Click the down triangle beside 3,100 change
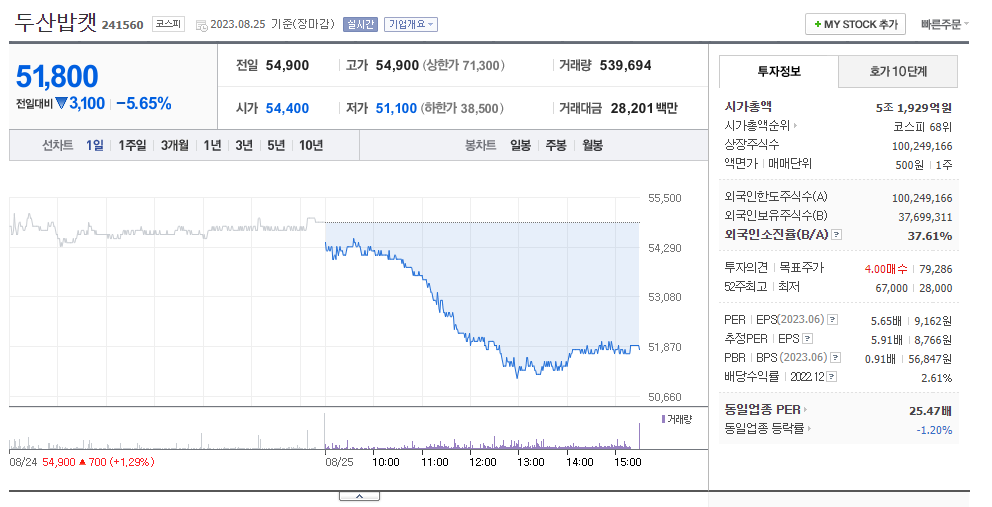 61,103
